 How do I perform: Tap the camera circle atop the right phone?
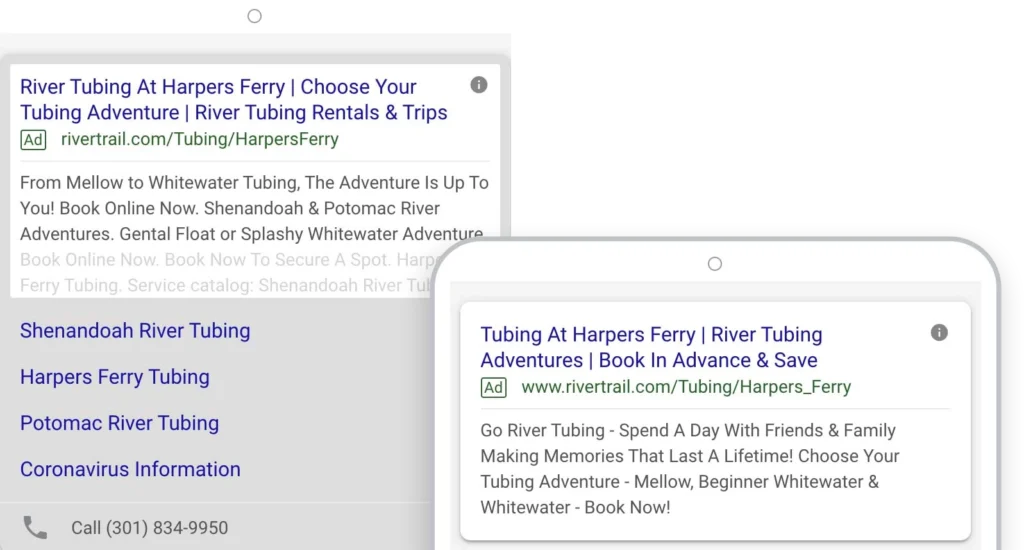[x=715, y=264]
